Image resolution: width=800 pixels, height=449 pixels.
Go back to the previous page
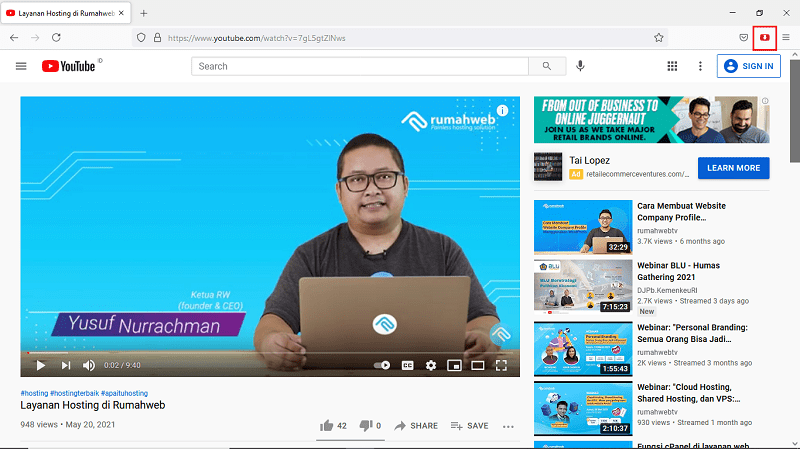14,38
